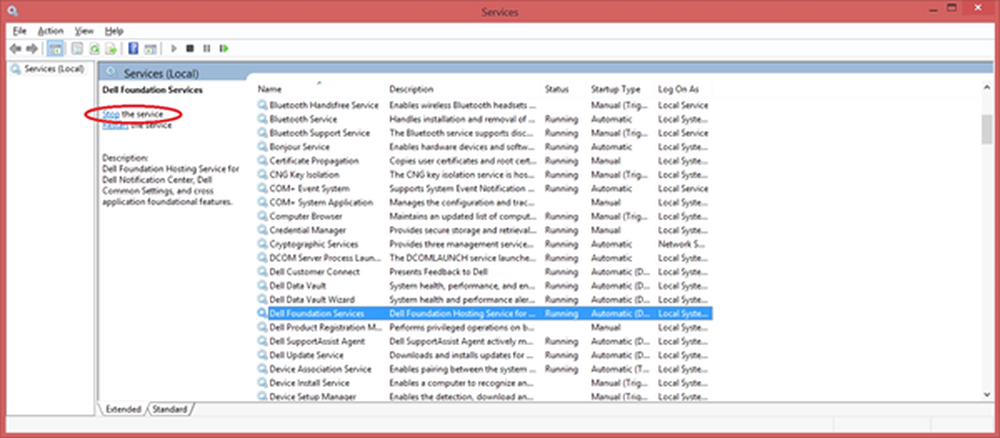Image resolution: width=1000 pixels, height=438 pixels.
Task: Click the Services window system icon in title bar
Action: pyautogui.click(x=13, y=11)
